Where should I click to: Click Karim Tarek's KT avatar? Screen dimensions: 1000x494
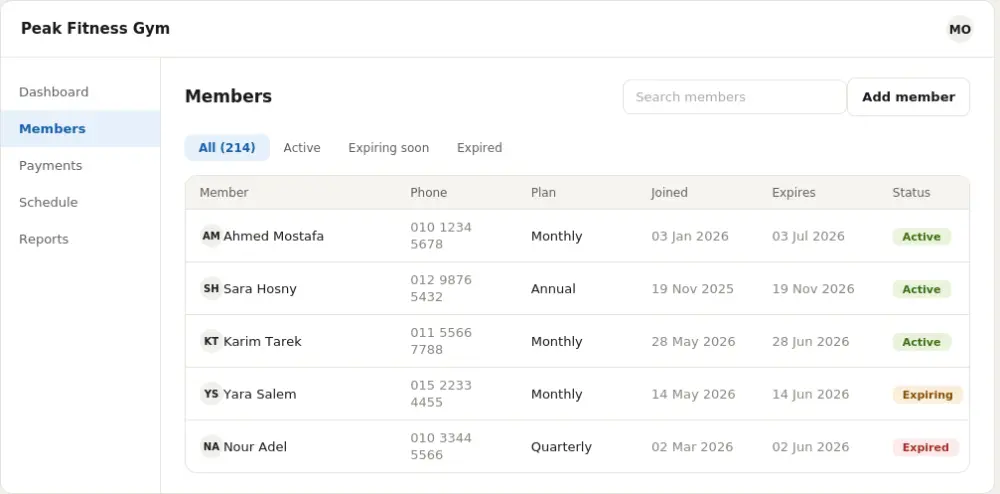pos(211,341)
